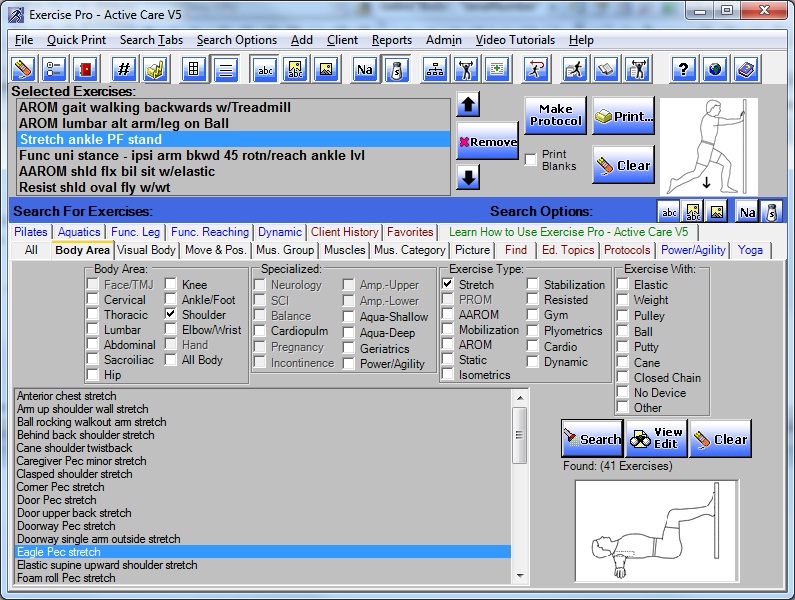Click the weightlifter with clipboard icon
The image size is (795, 600).
coord(637,69)
